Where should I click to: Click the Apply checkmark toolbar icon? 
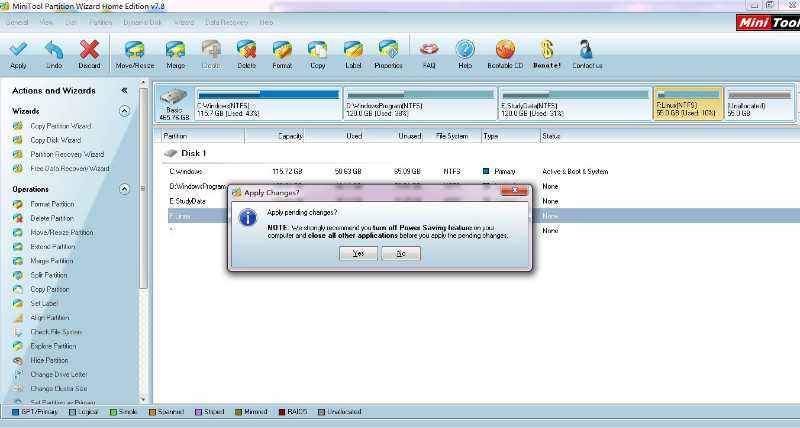coord(18,49)
